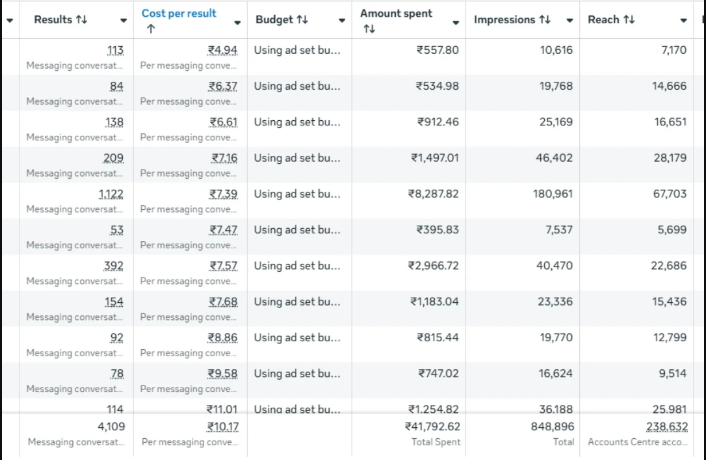
Task: Open Results column dropdown caret
Action: tap(123, 20)
